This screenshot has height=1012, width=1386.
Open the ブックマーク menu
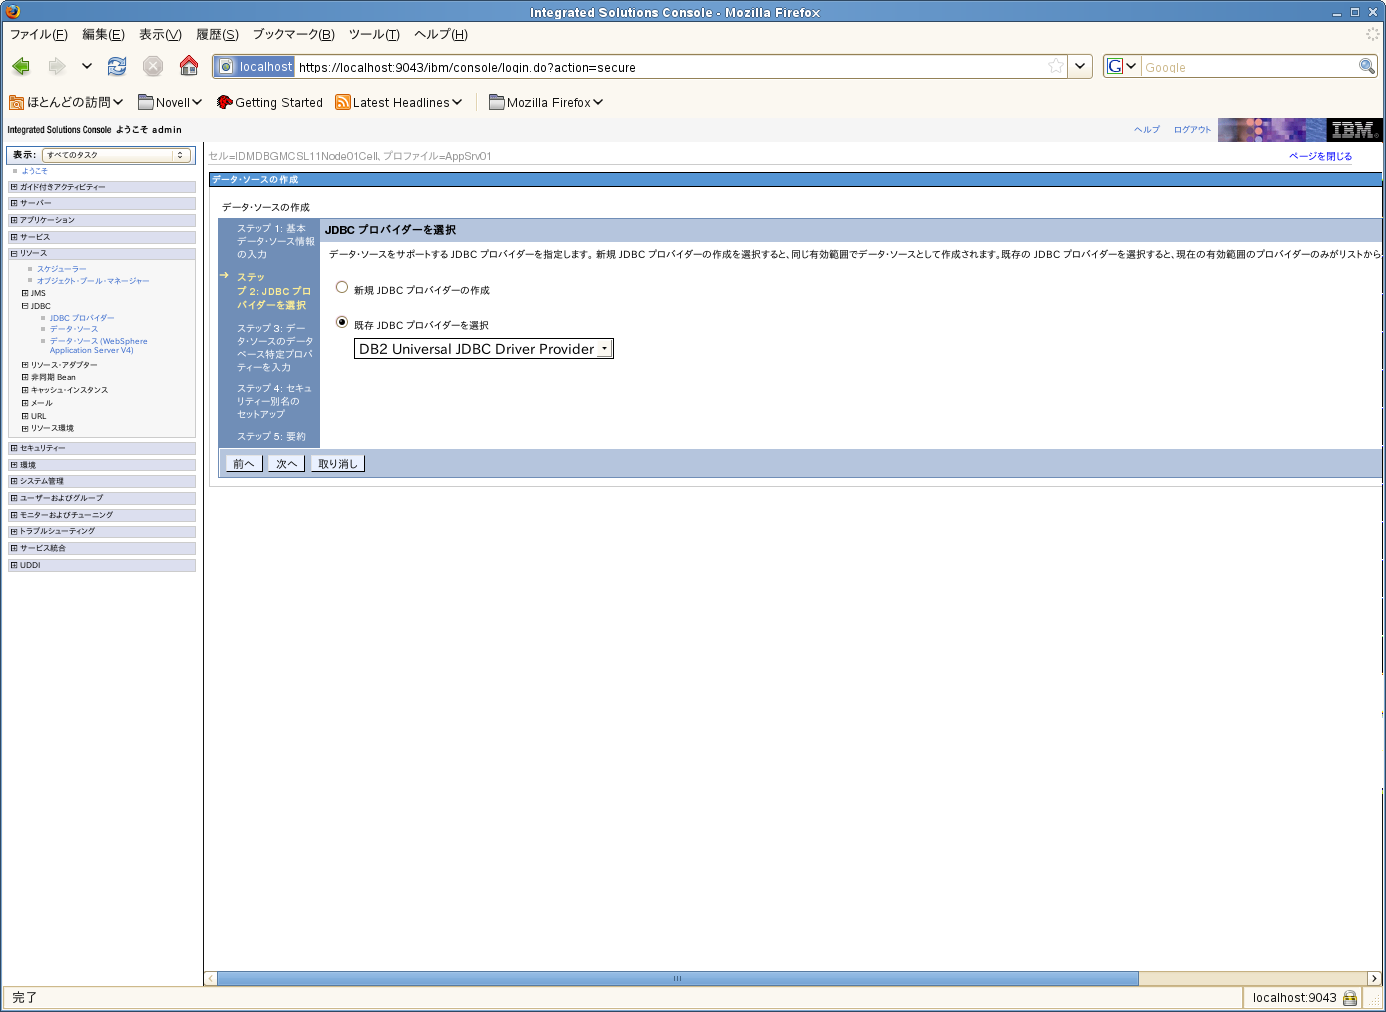[294, 34]
